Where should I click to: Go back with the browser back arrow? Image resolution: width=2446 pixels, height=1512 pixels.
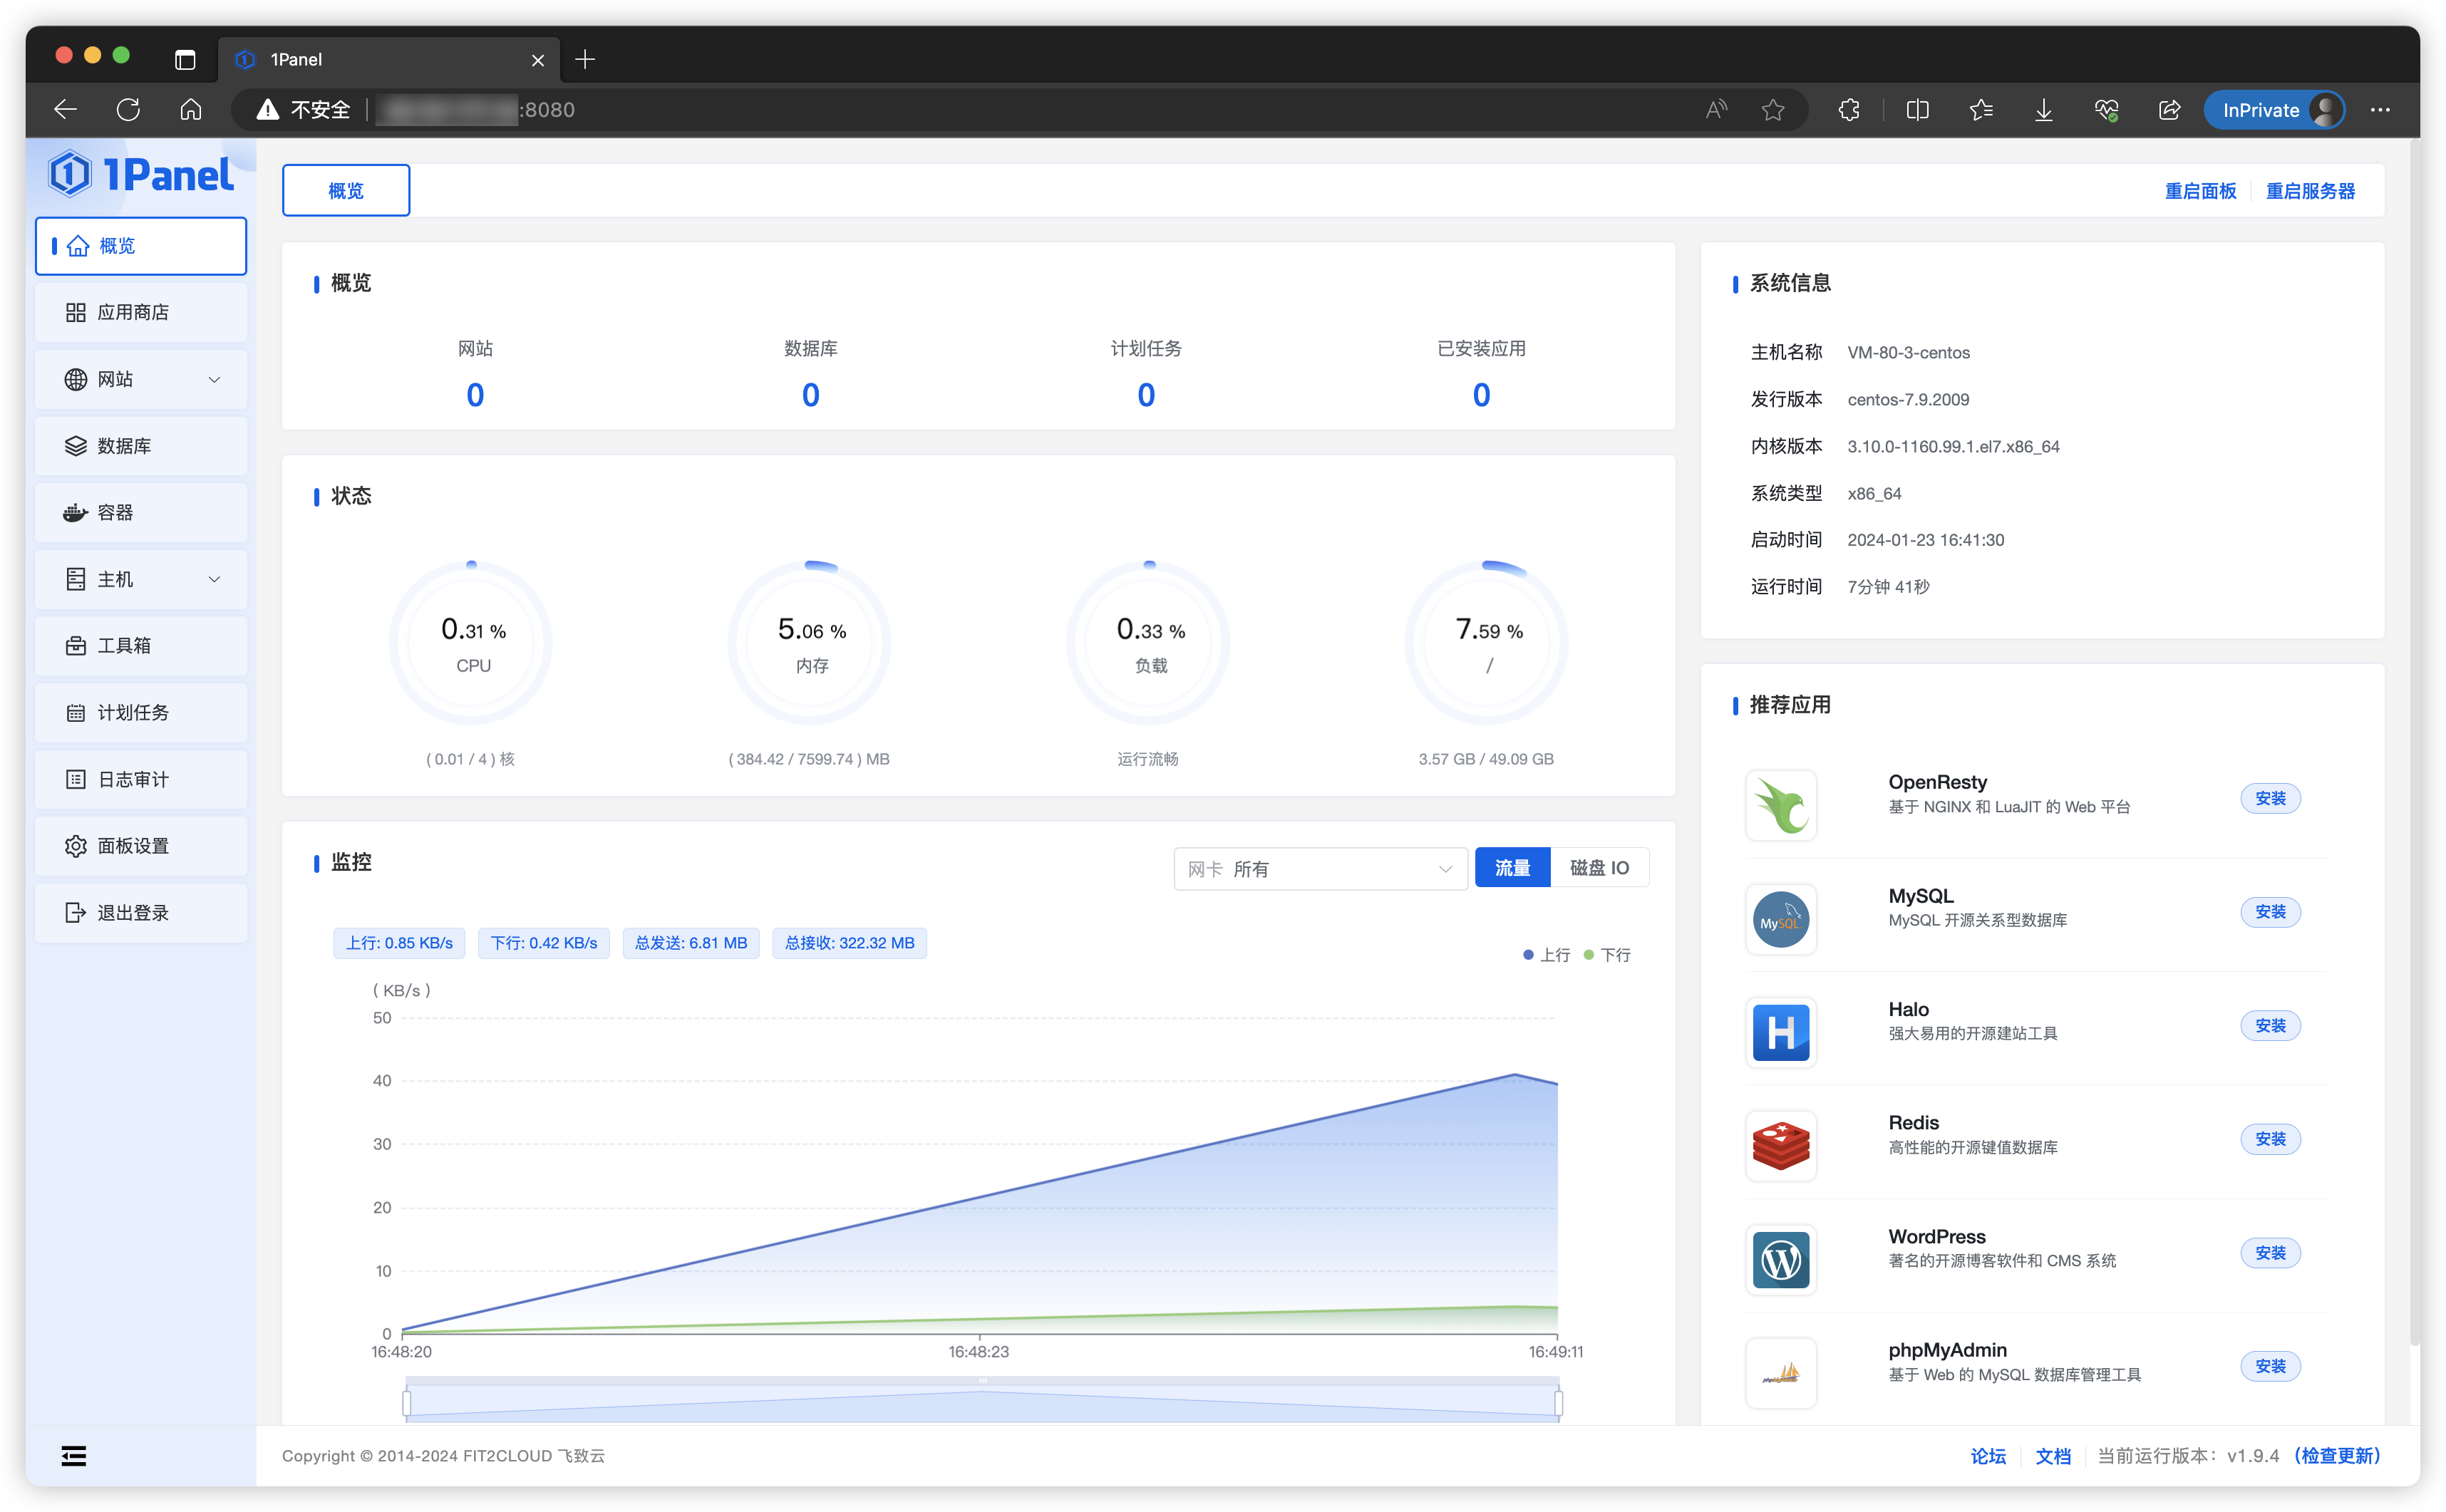[x=65, y=110]
